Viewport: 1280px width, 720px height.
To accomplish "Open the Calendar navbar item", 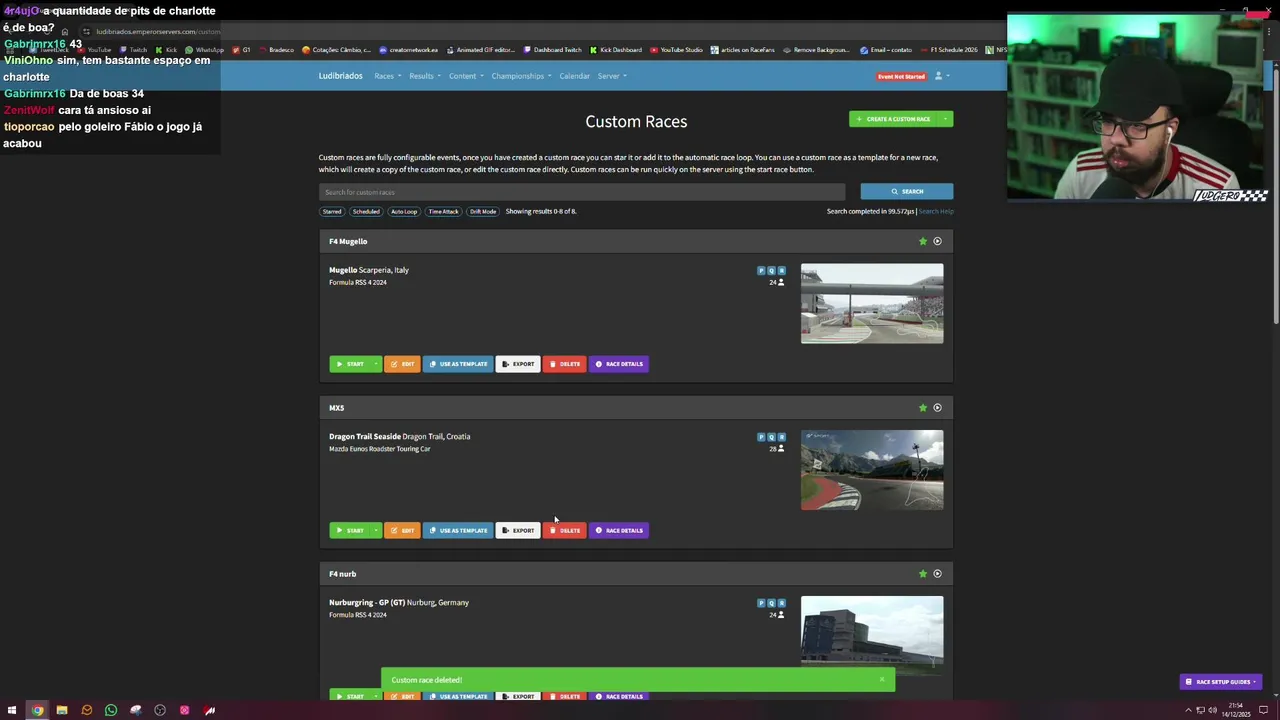I will (574, 76).
